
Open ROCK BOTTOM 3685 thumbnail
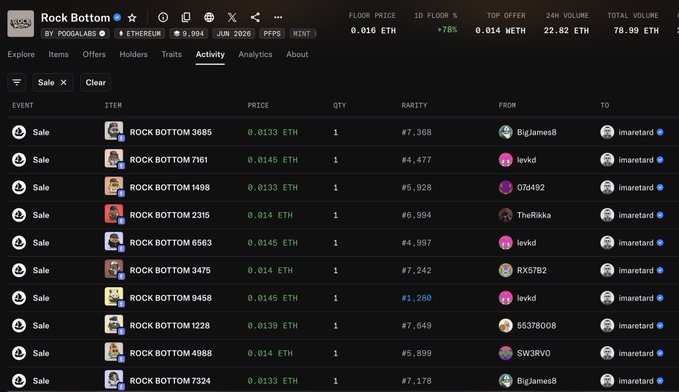[114, 131]
